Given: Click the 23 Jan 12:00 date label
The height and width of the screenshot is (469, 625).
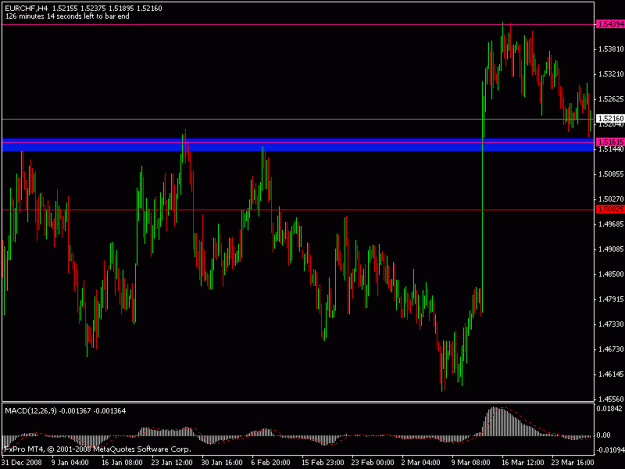Looking at the screenshot, I should (172, 462).
